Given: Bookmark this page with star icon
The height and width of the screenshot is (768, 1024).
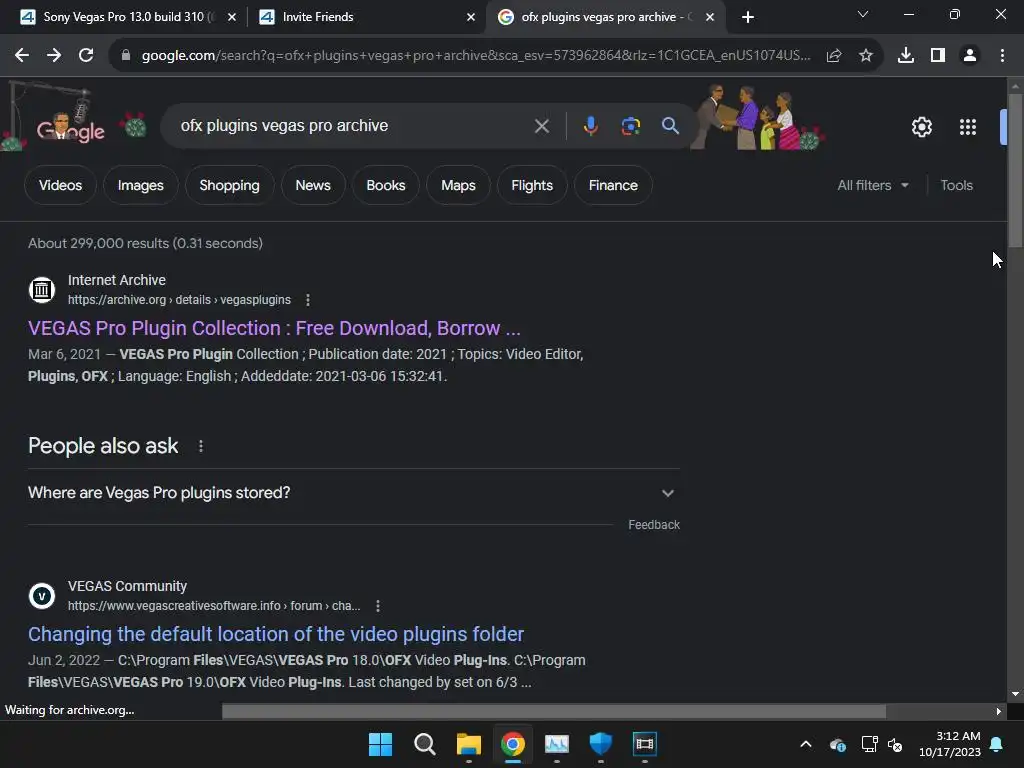Looking at the screenshot, I should (x=866, y=56).
